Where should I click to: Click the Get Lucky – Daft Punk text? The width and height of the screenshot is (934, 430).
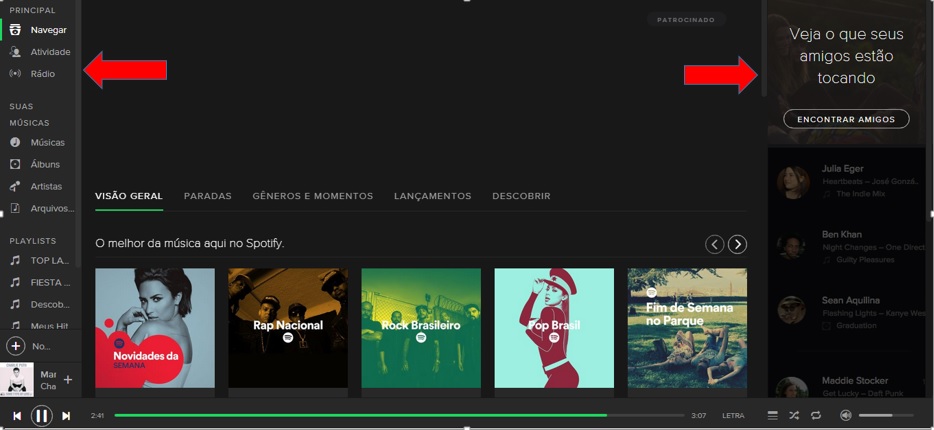point(863,393)
